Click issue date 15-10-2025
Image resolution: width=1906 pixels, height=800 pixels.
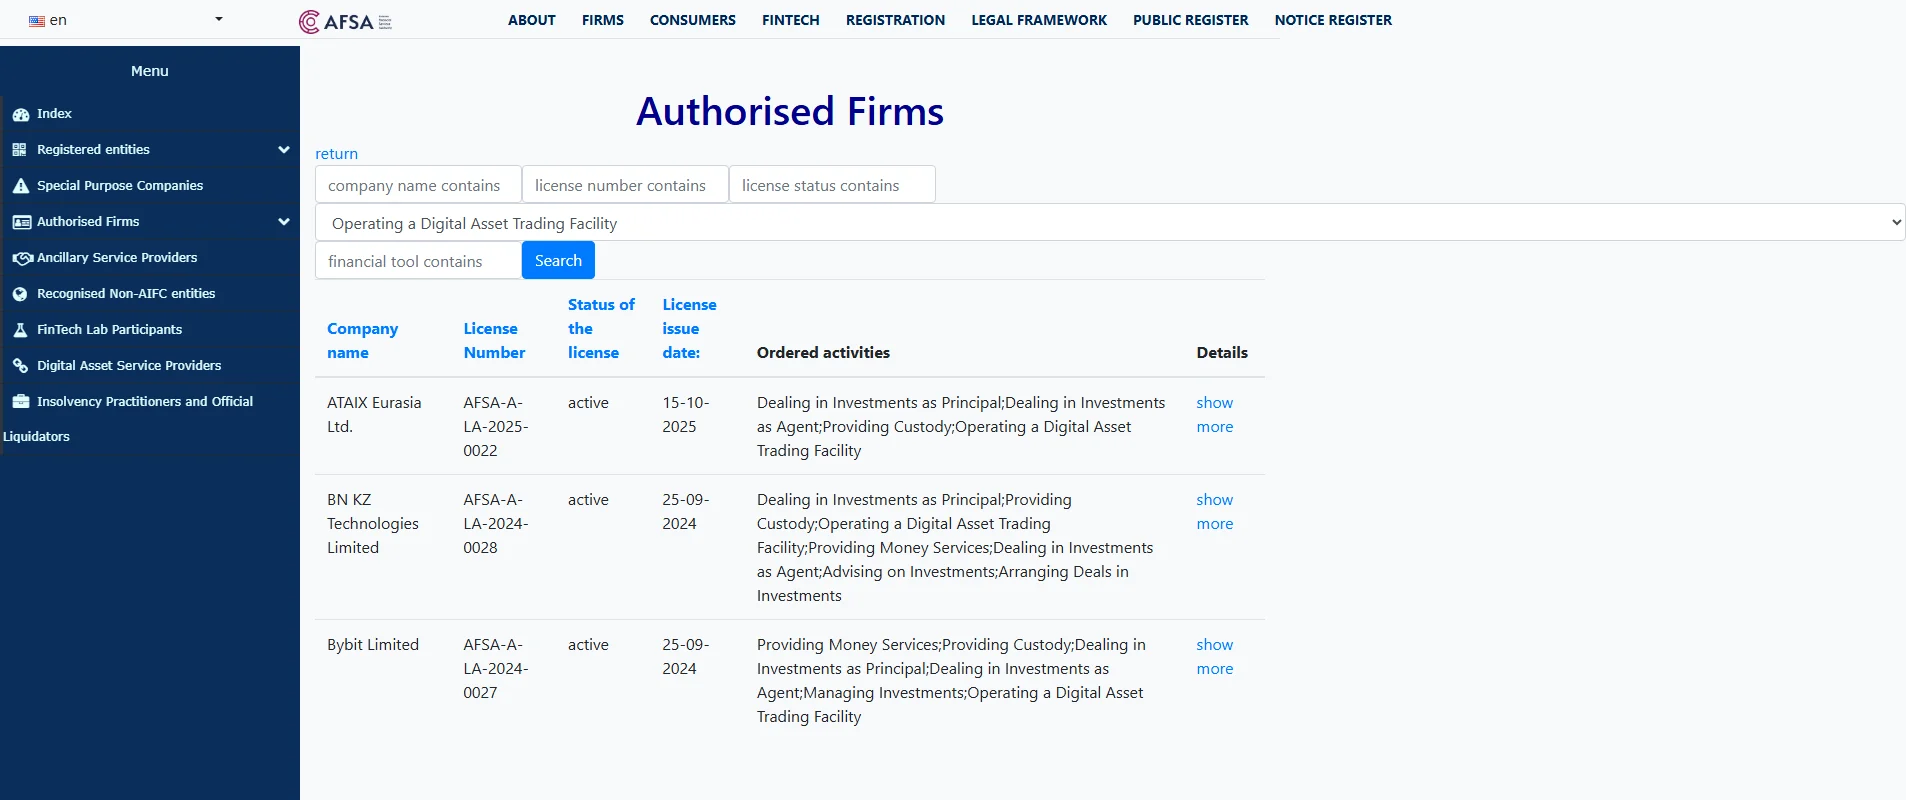click(686, 415)
